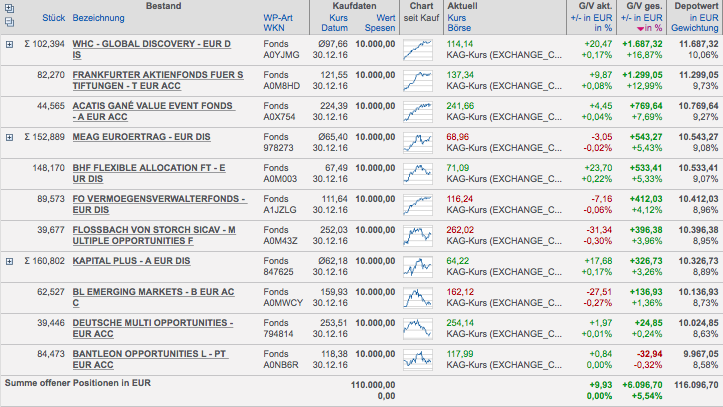
Task: Open FO Vermoegensverwalterfonds chart thumbnail
Action: click(418, 204)
